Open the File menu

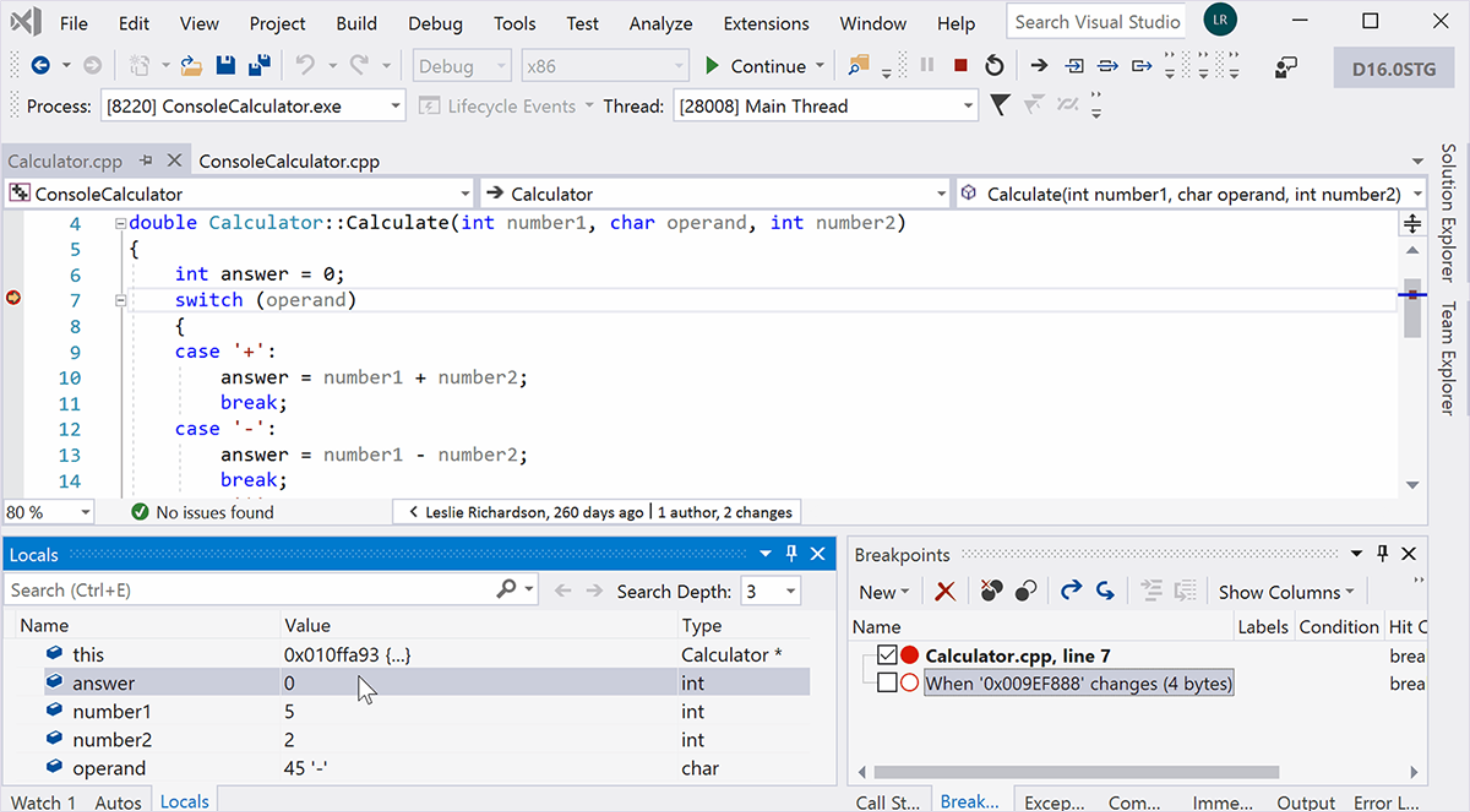click(73, 23)
